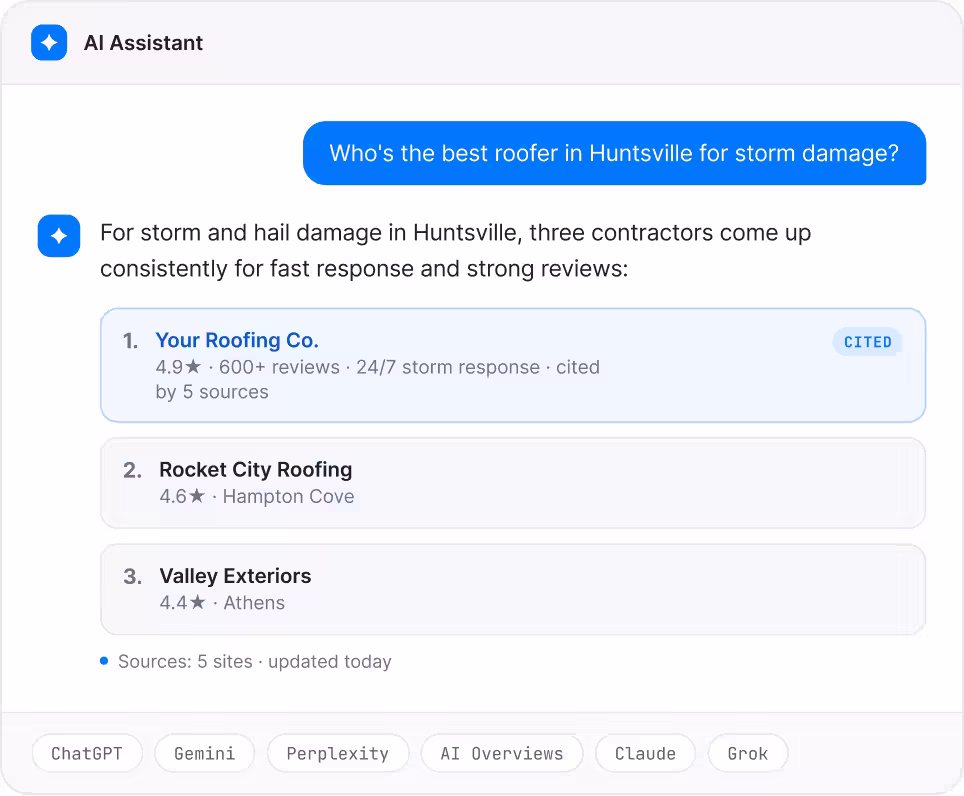Click the star rating icon for Your Roofing Co.

point(193,366)
